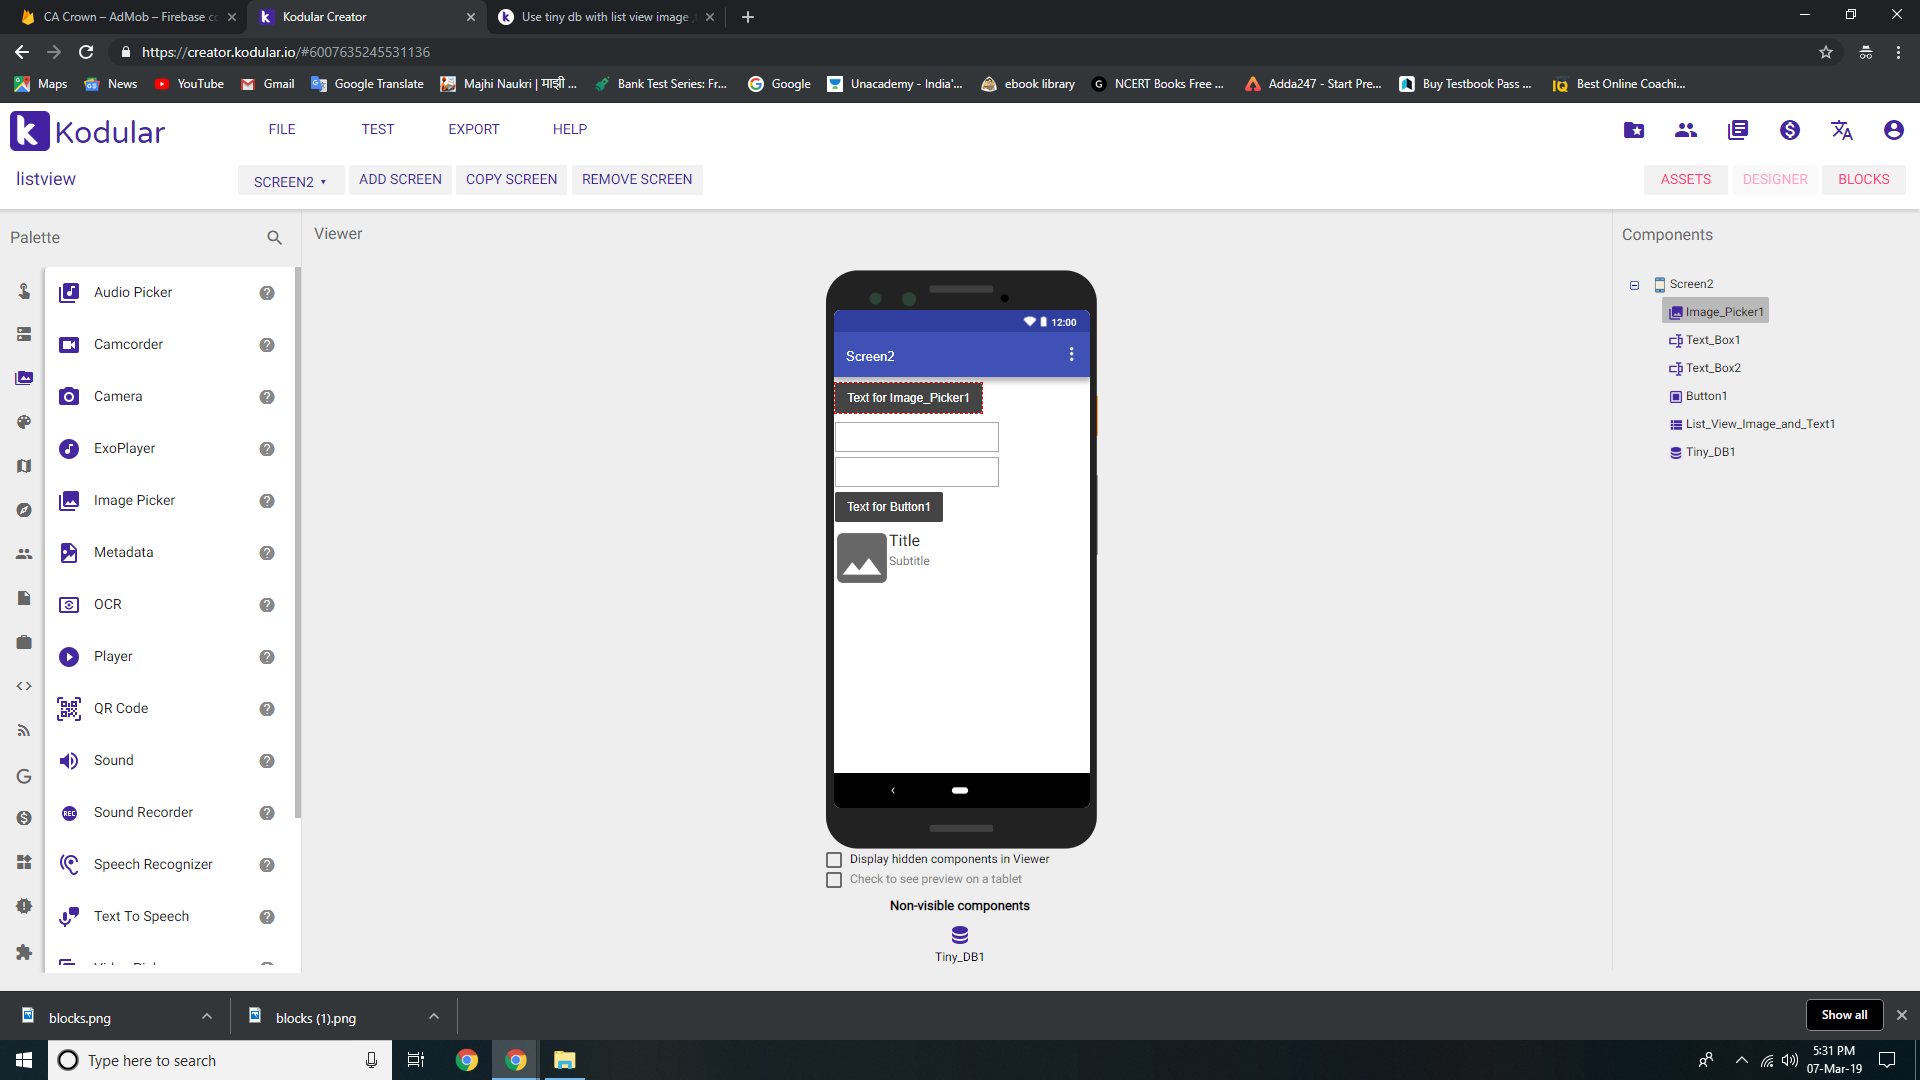
Task: Open the EXPORT menu
Action: (473, 130)
